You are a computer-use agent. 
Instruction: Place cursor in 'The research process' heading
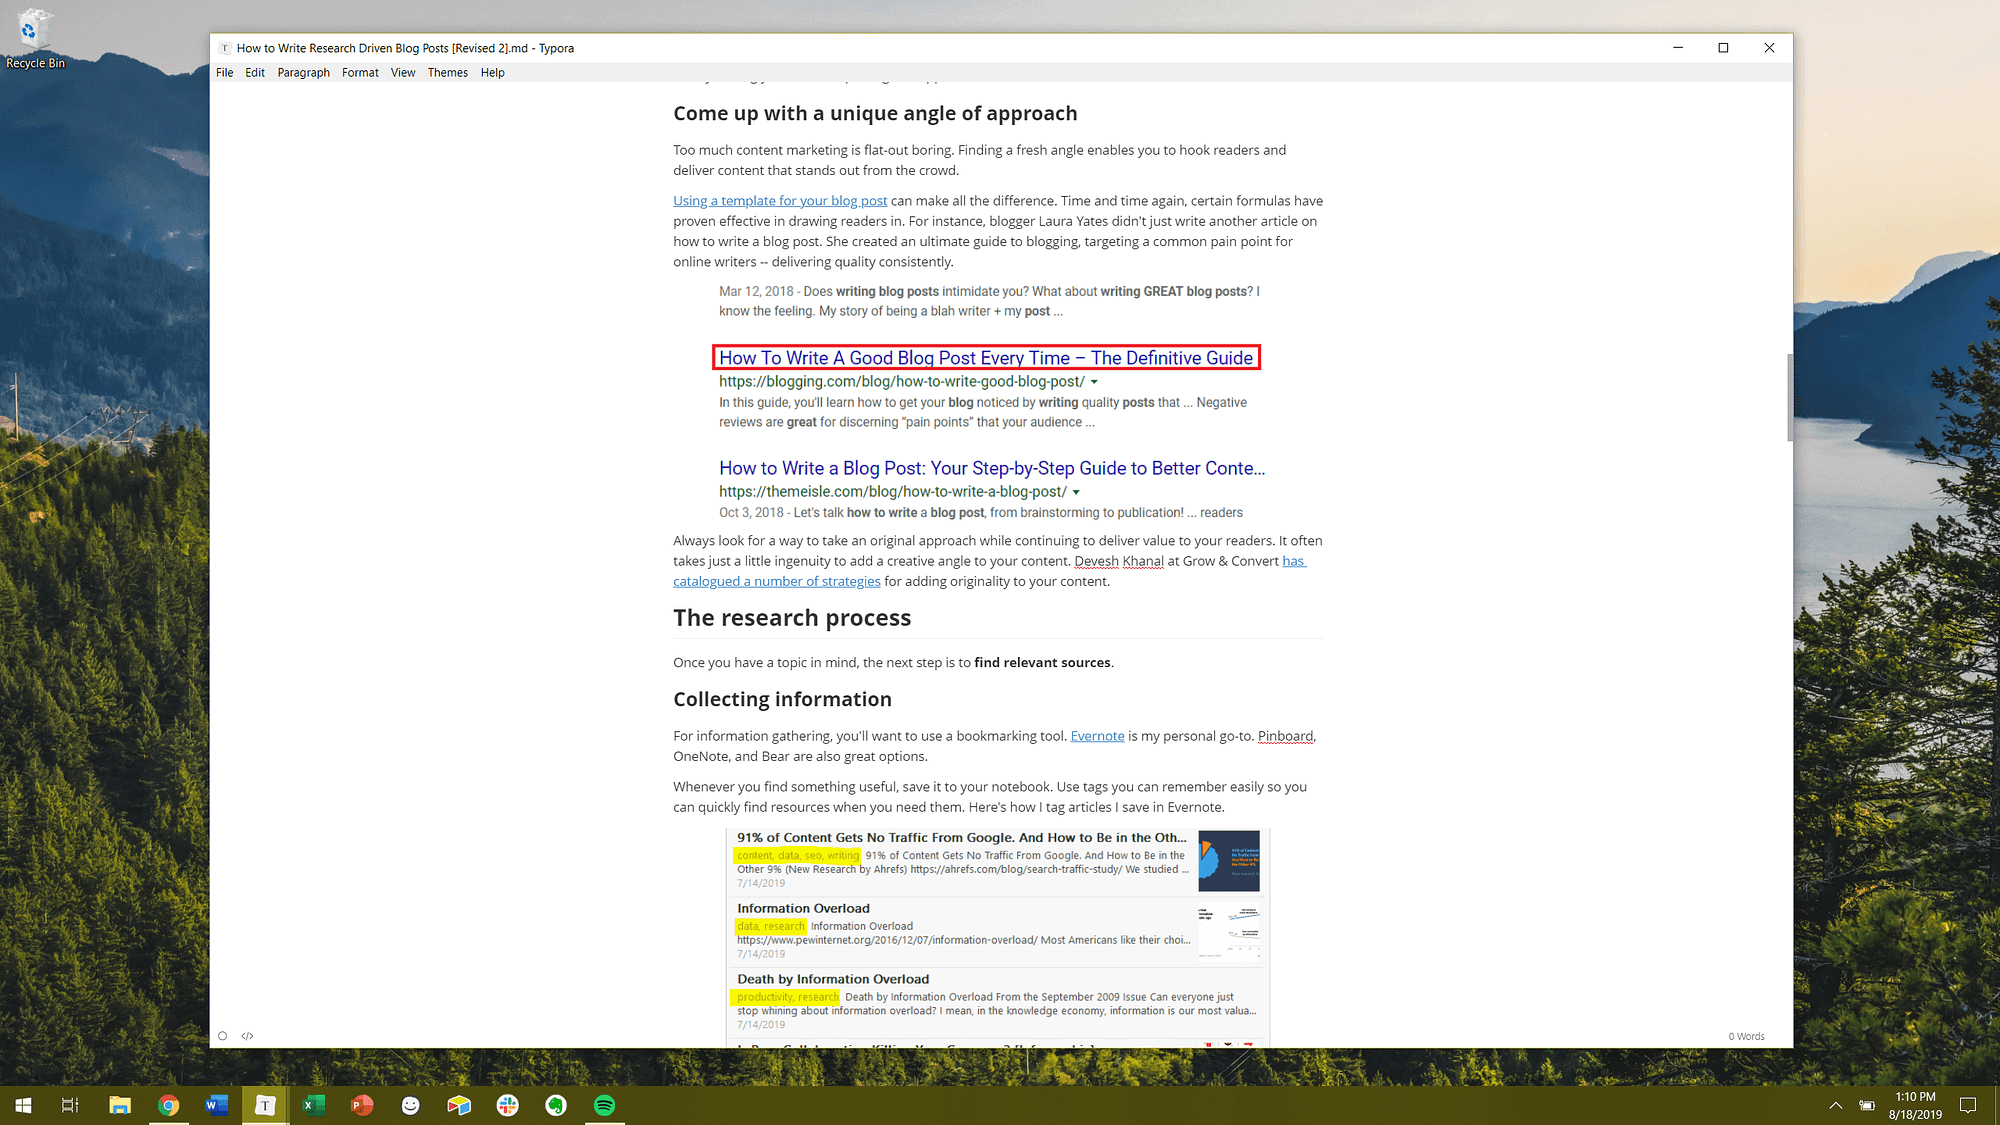(792, 618)
